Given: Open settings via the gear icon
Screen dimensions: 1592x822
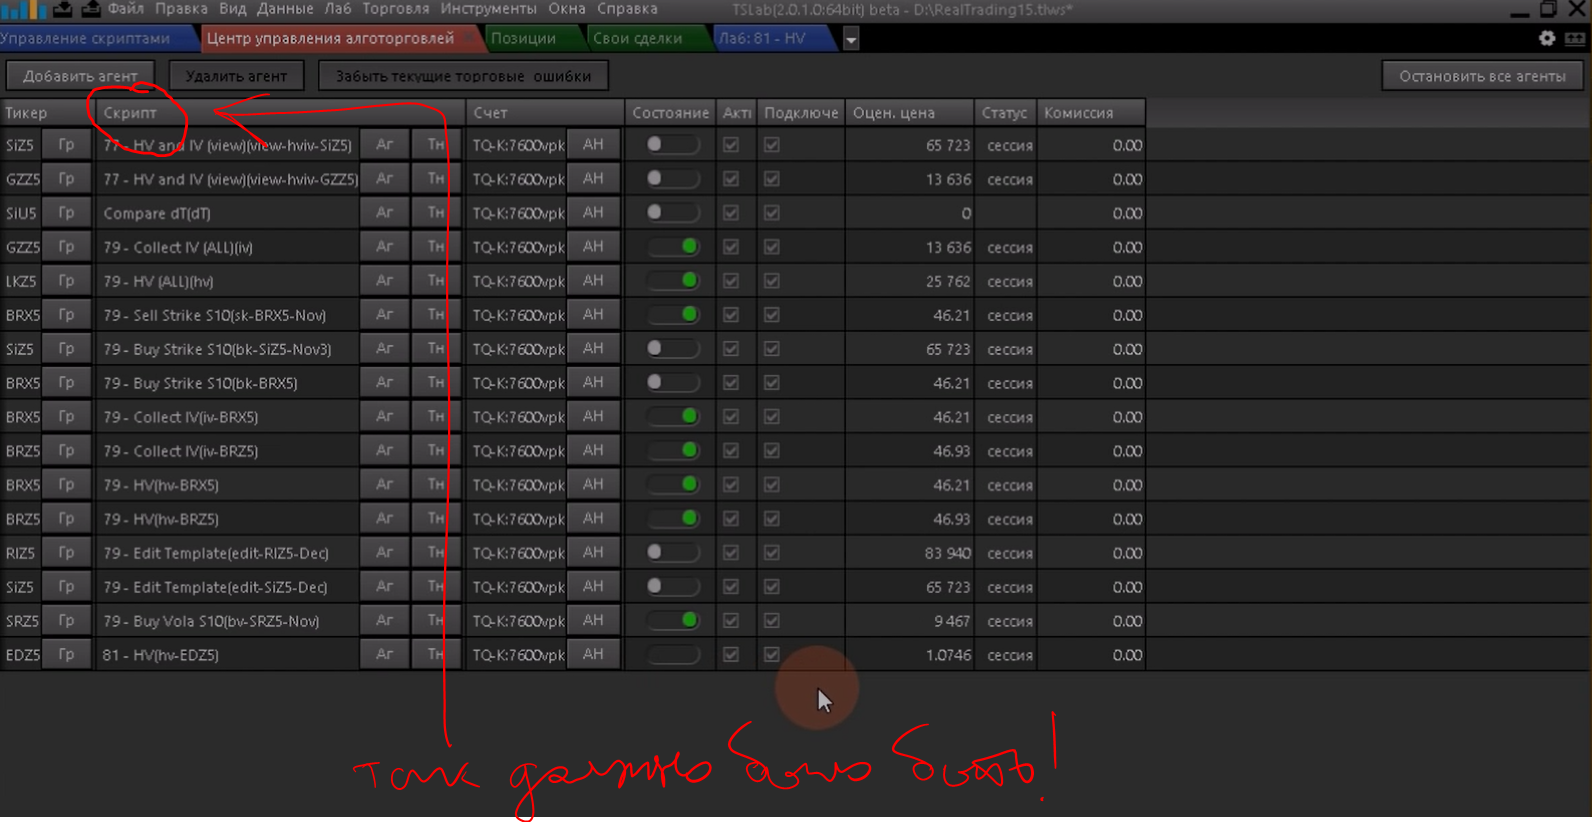Looking at the screenshot, I should click(1547, 38).
